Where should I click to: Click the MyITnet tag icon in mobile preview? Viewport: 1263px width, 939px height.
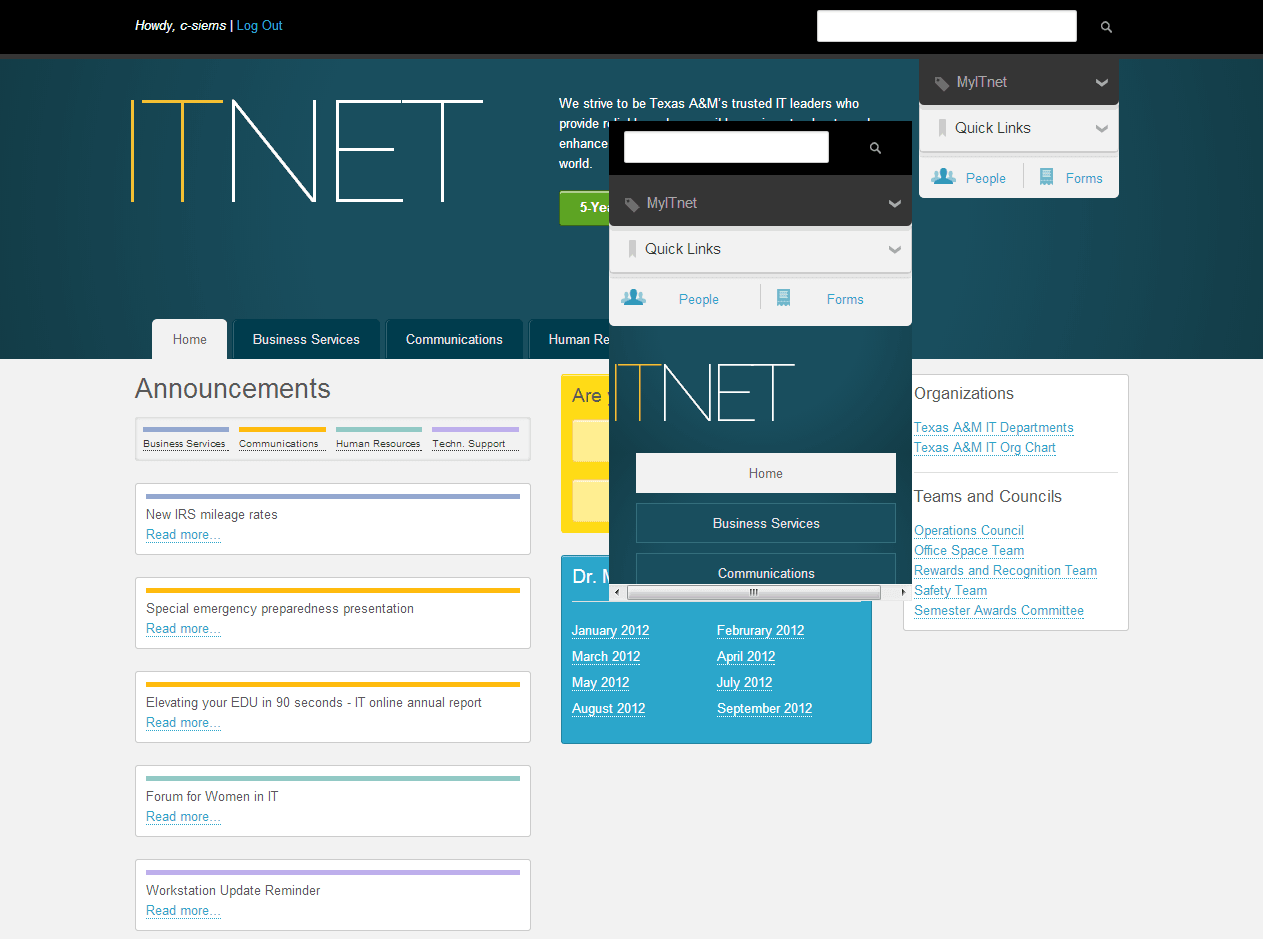point(631,204)
